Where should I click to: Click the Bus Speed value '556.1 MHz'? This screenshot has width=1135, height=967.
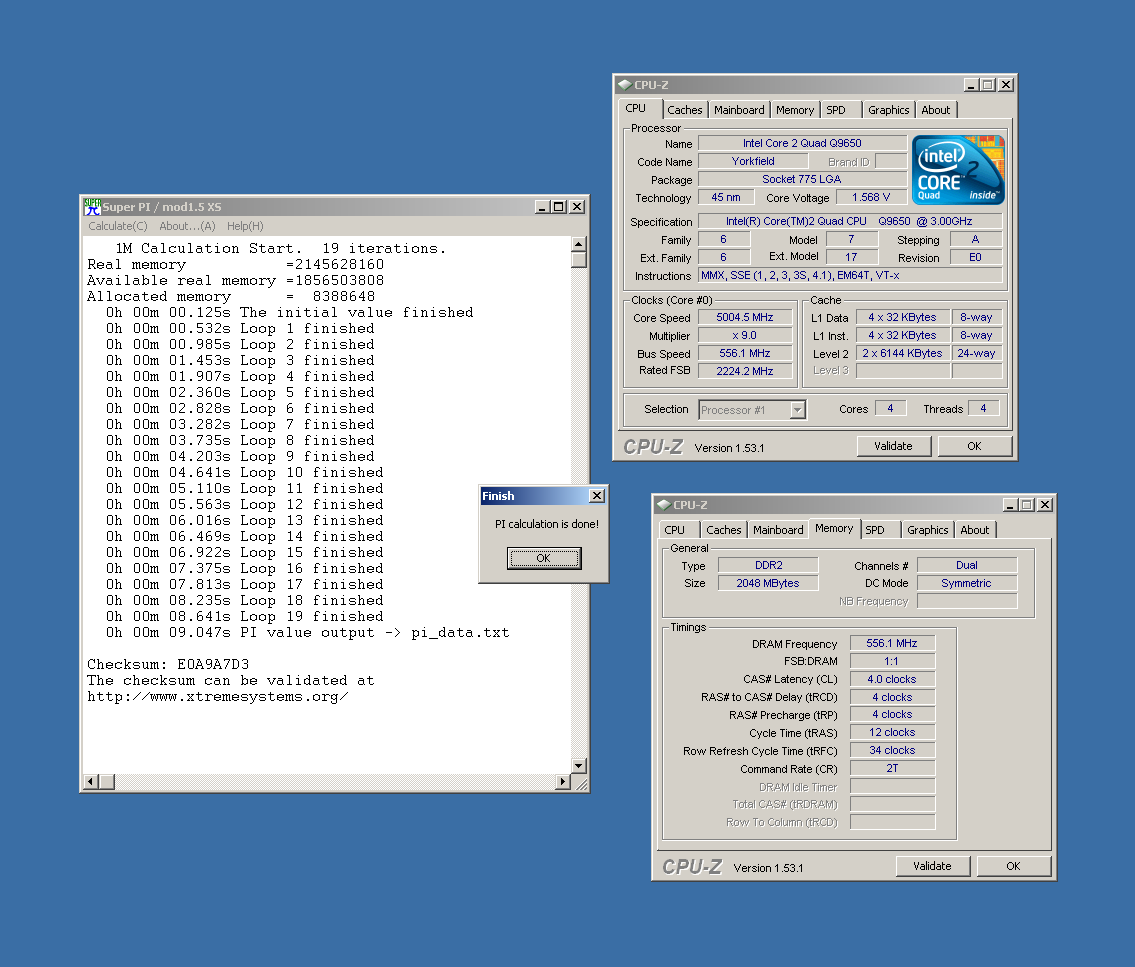(x=745, y=353)
